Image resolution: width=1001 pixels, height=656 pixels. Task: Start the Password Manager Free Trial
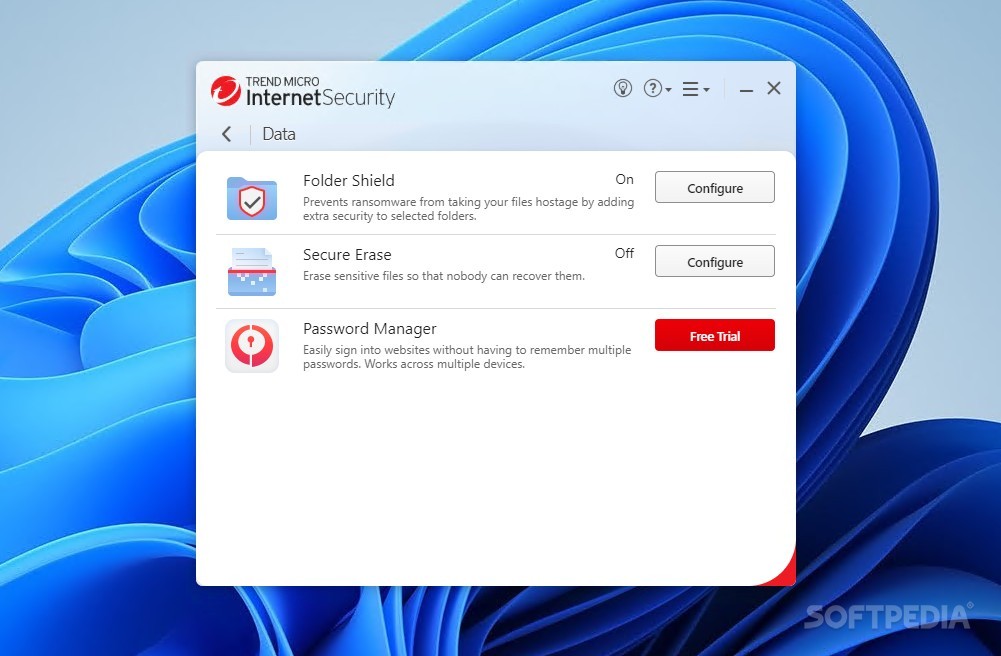(714, 336)
